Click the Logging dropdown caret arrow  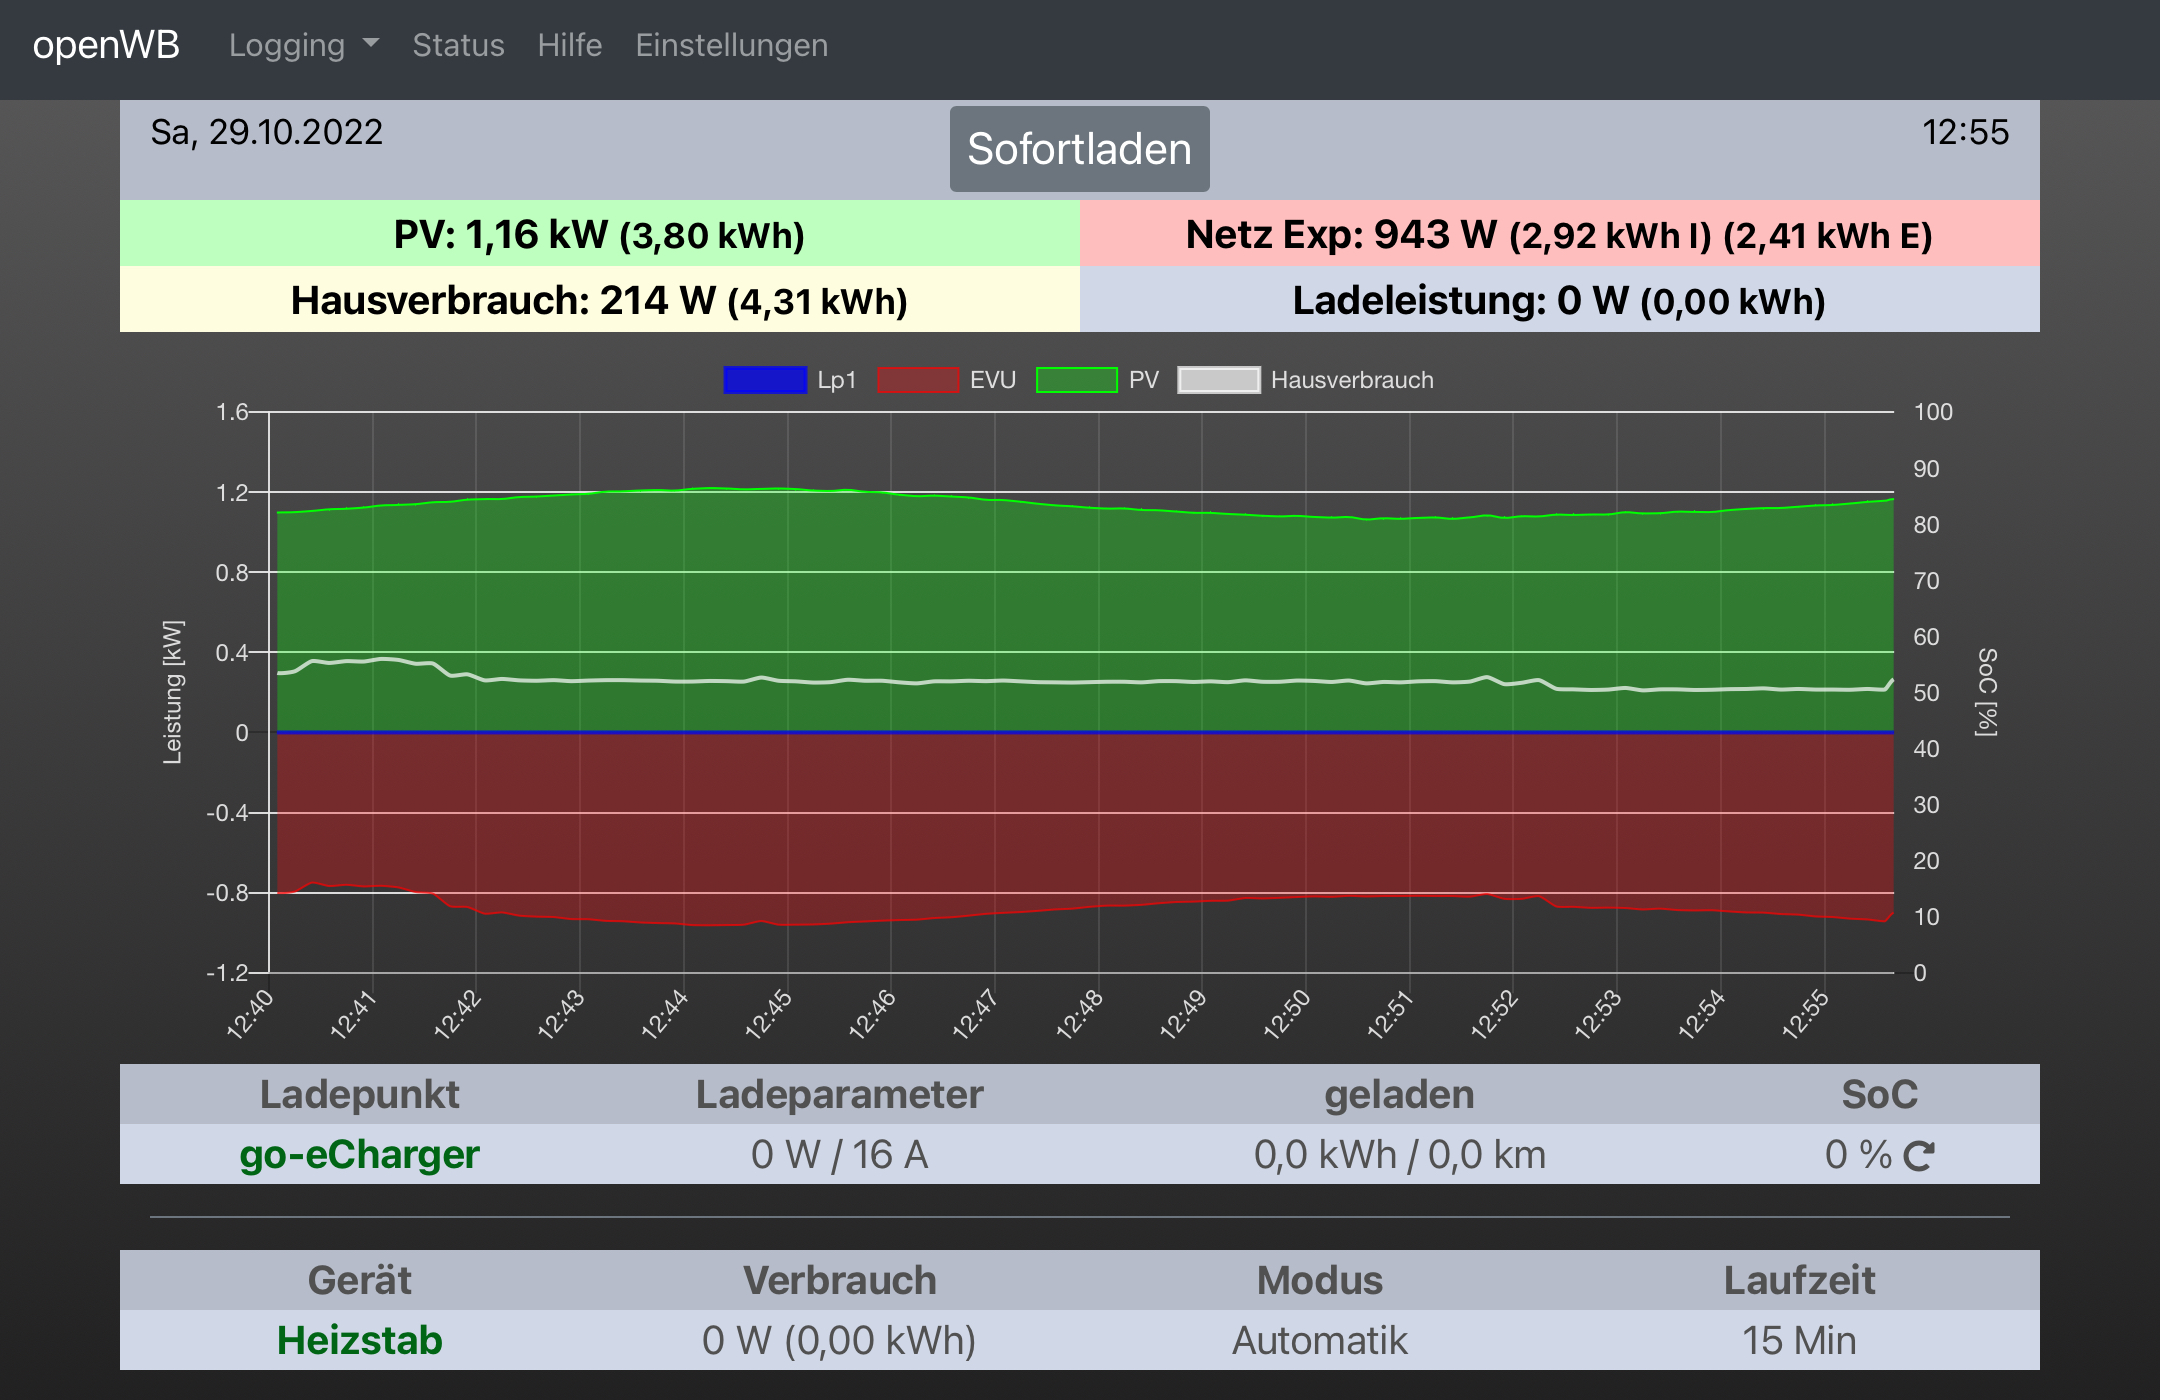pyautogui.click(x=371, y=44)
